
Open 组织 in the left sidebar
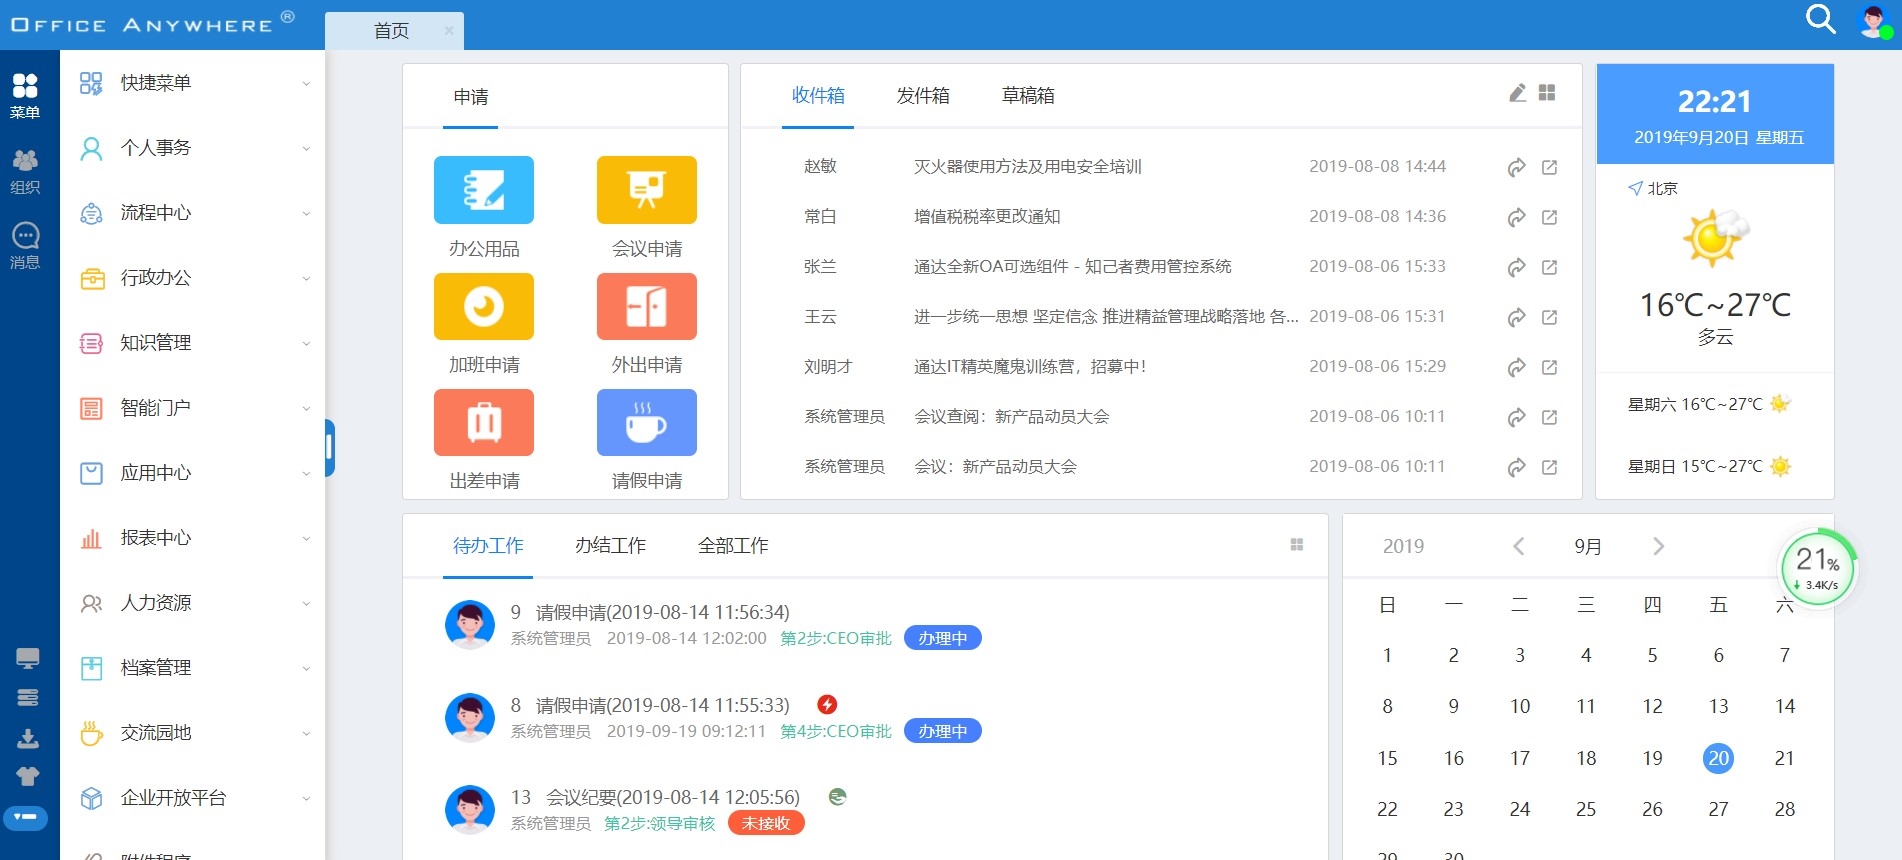pos(25,171)
